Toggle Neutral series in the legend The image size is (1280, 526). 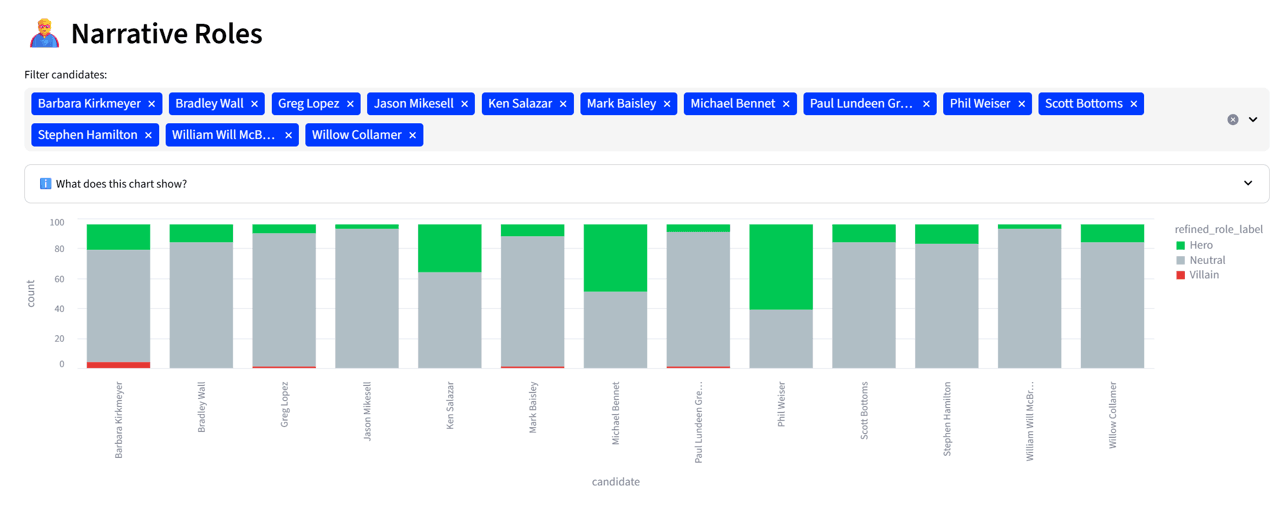click(x=1200, y=260)
